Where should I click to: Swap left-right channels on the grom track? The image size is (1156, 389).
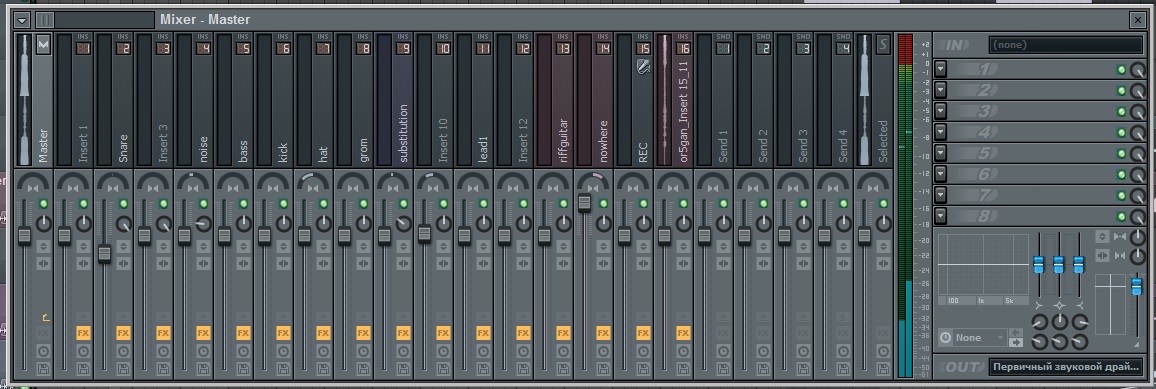click(363, 263)
